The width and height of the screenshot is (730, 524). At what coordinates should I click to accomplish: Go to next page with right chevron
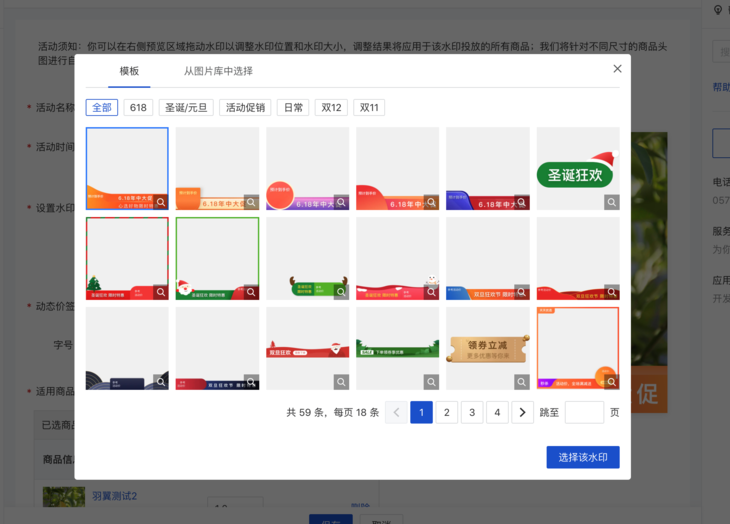point(522,412)
